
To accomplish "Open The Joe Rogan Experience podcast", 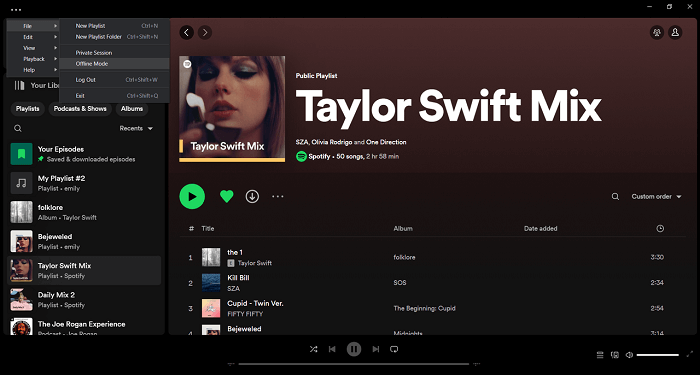I will tap(84, 327).
